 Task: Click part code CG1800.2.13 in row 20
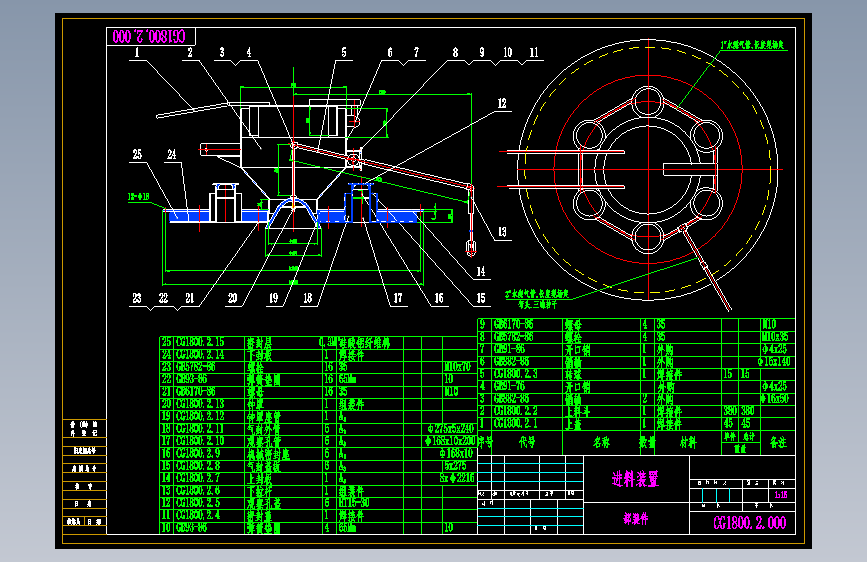(x=200, y=404)
